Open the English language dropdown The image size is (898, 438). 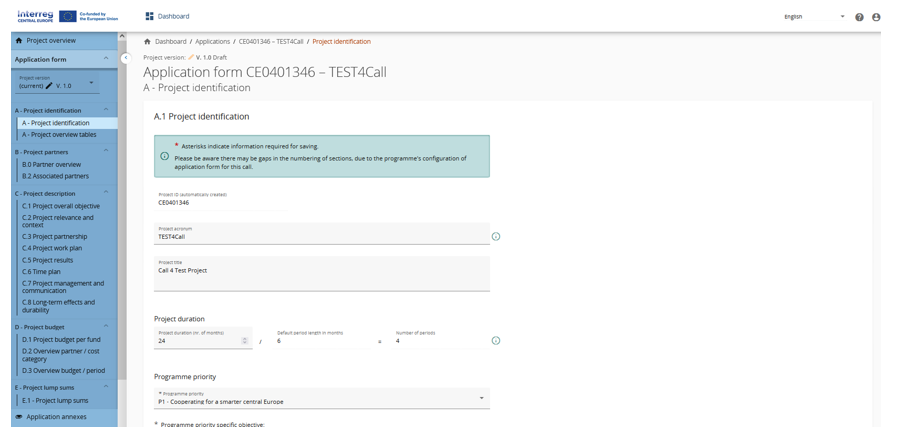click(x=814, y=17)
